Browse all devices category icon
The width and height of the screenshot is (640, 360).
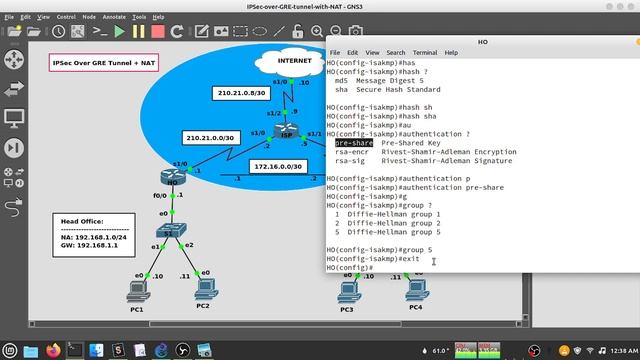click(14, 177)
